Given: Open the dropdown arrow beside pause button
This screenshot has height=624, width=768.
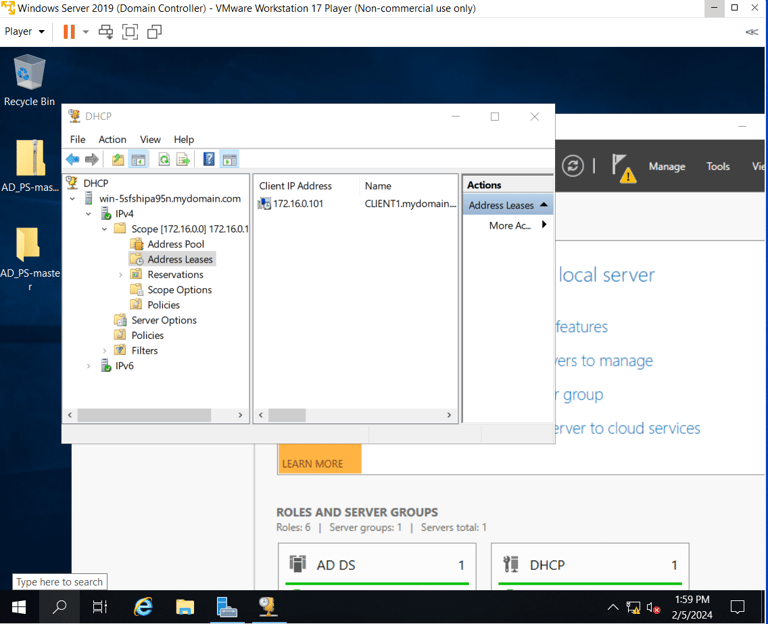Looking at the screenshot, I should pos(86,32).
